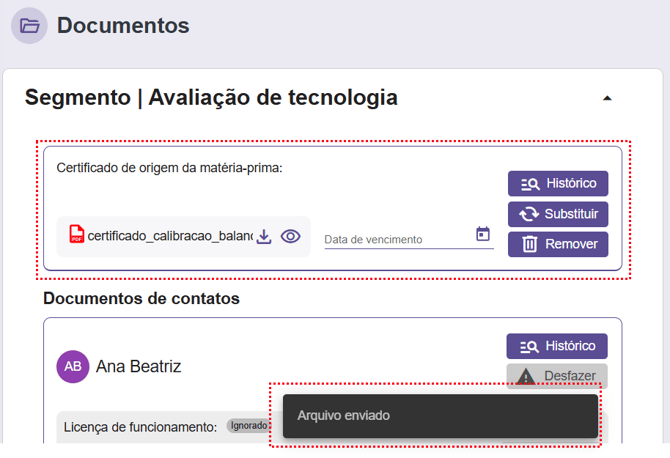The image size is (670, 458).
Task: Preview the certificate with the eye icon
Action: tap(291, 236)
